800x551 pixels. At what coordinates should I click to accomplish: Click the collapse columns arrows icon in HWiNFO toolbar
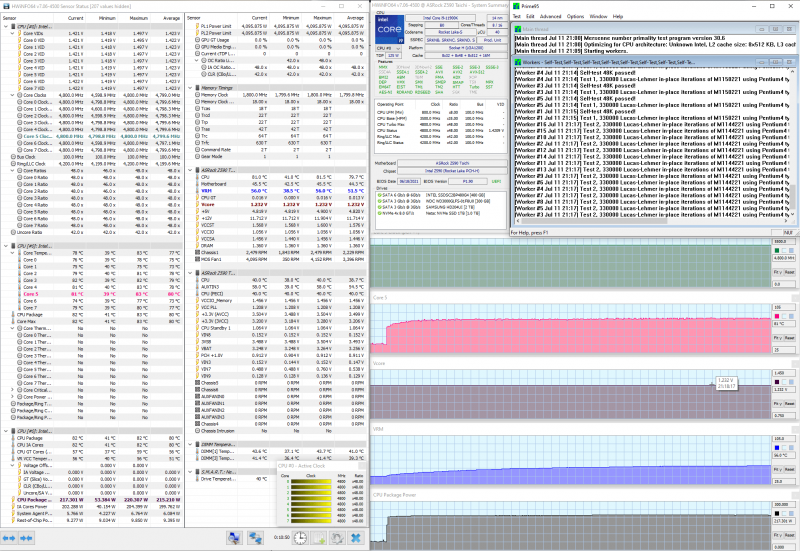click(x=26, y=538)
